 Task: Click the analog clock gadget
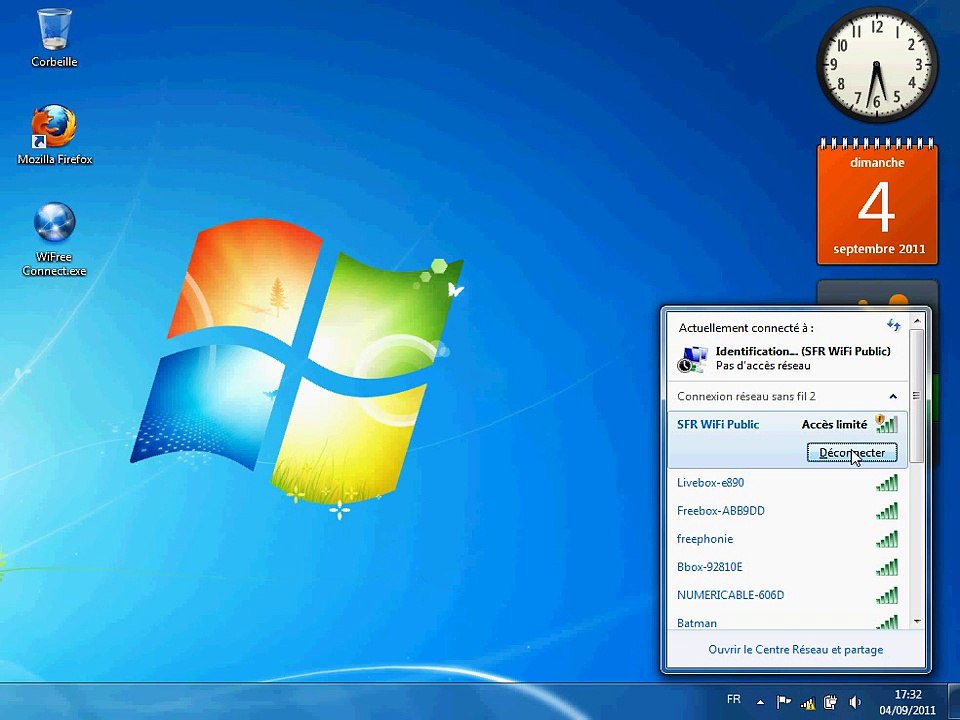(x=877, y=64)
